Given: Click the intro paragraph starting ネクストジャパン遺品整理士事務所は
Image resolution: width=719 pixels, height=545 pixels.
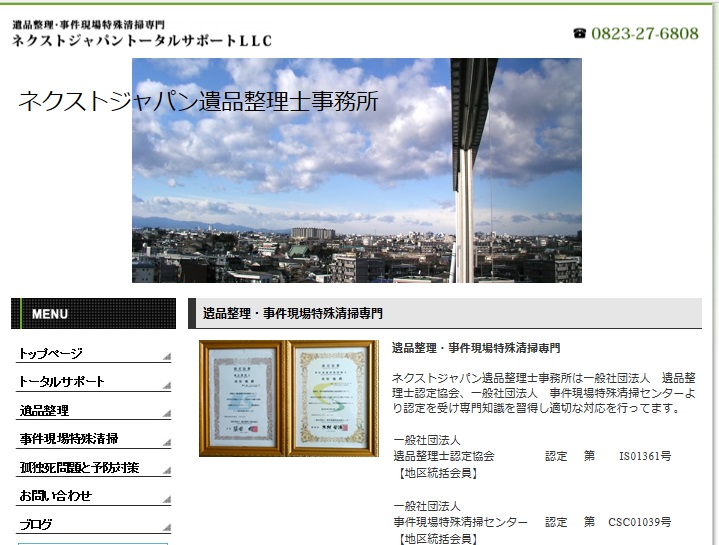Looking at the screenshot, I should (544, 393).
